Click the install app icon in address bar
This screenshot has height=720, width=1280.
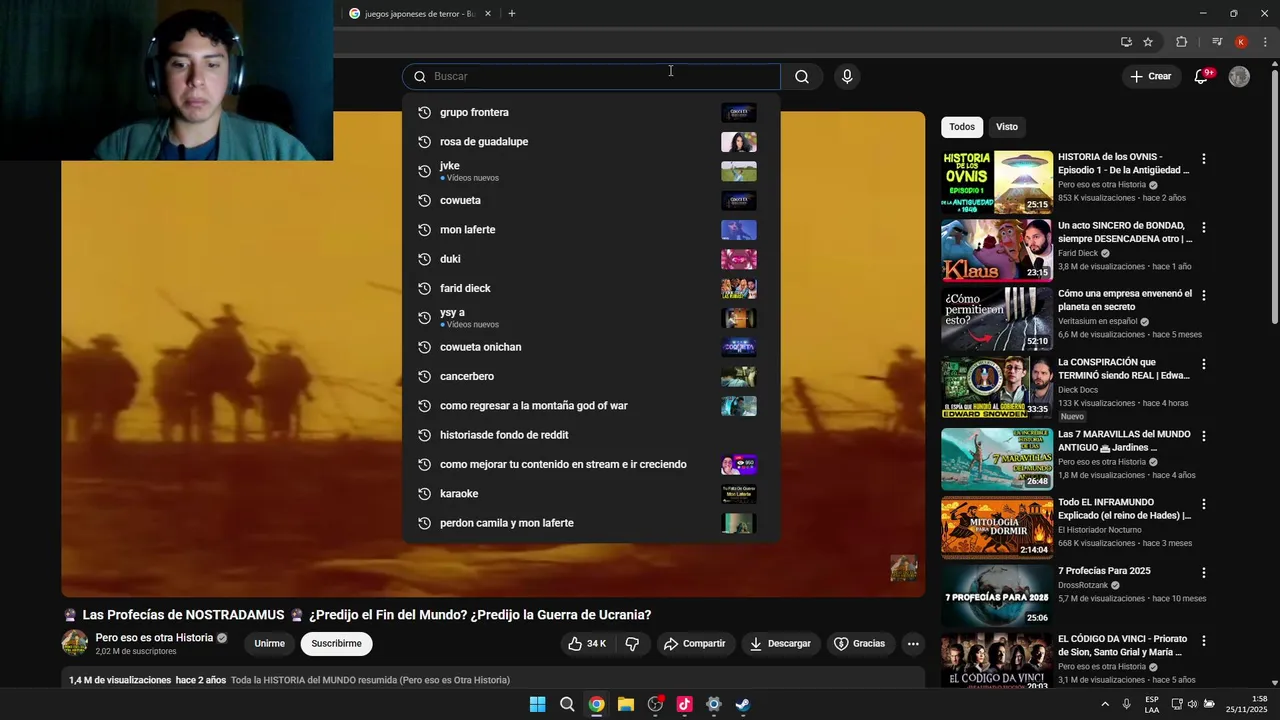coord(1126,42)
